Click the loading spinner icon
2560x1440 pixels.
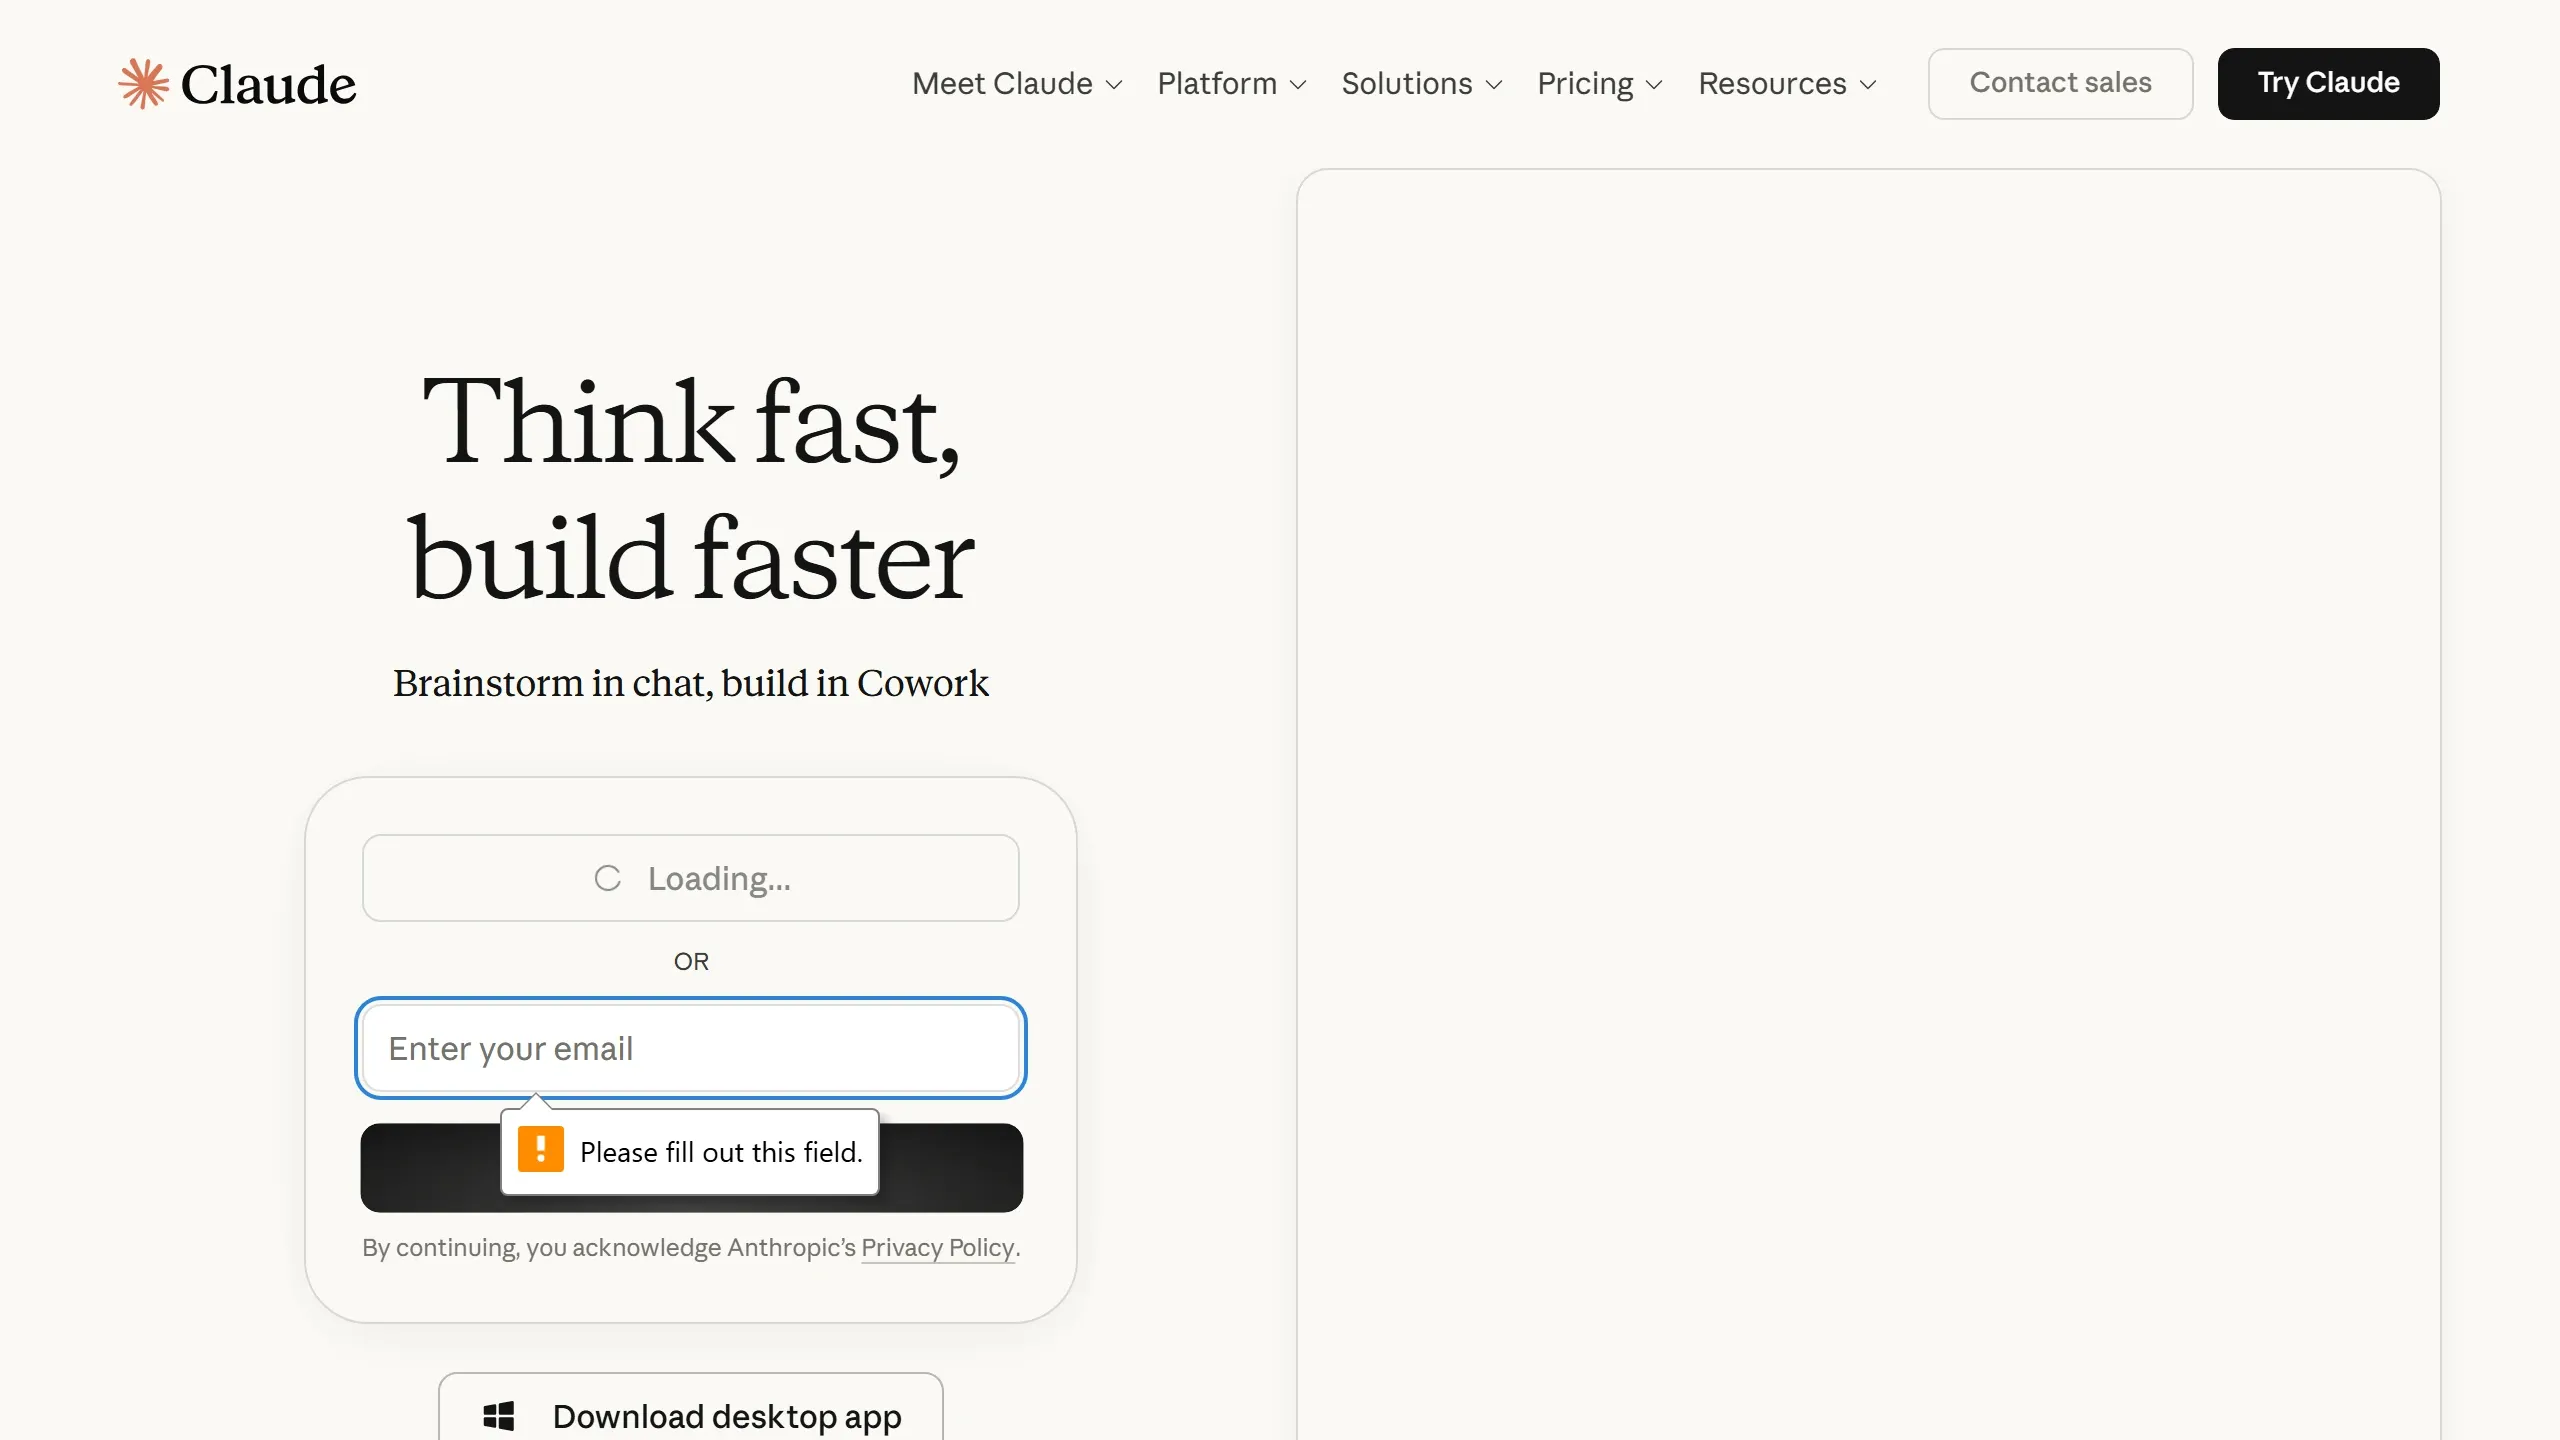(608, 878)
